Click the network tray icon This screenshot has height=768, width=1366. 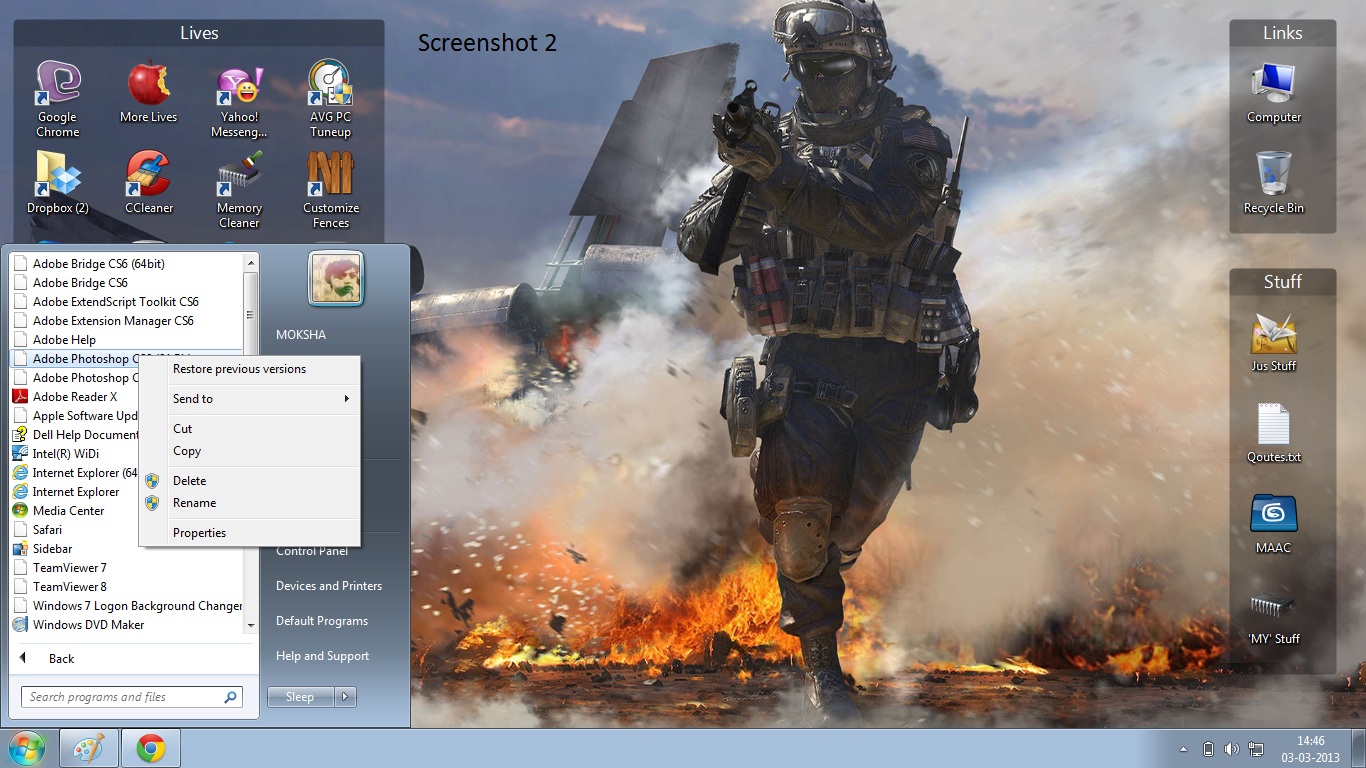(x=1257, y=749)
